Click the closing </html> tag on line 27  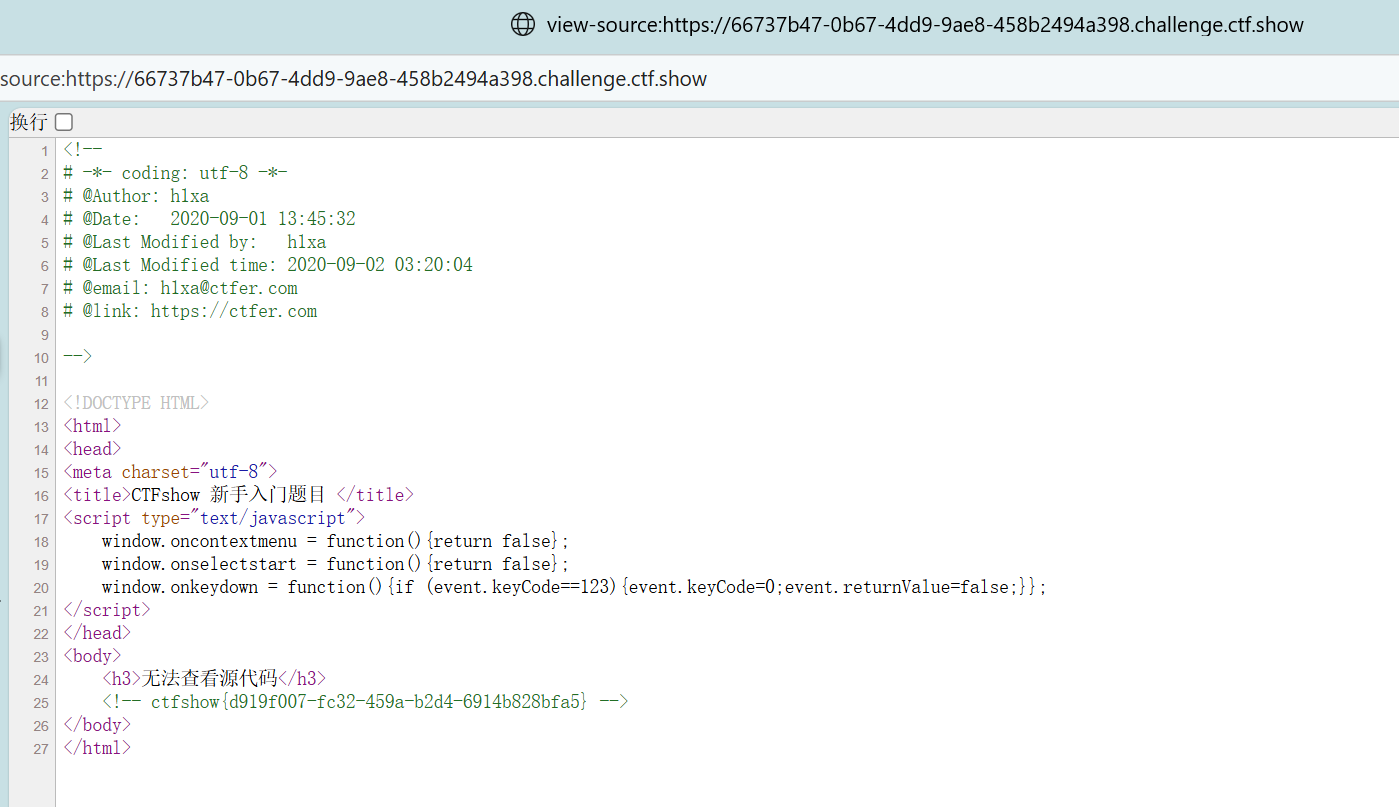(97, 748)
